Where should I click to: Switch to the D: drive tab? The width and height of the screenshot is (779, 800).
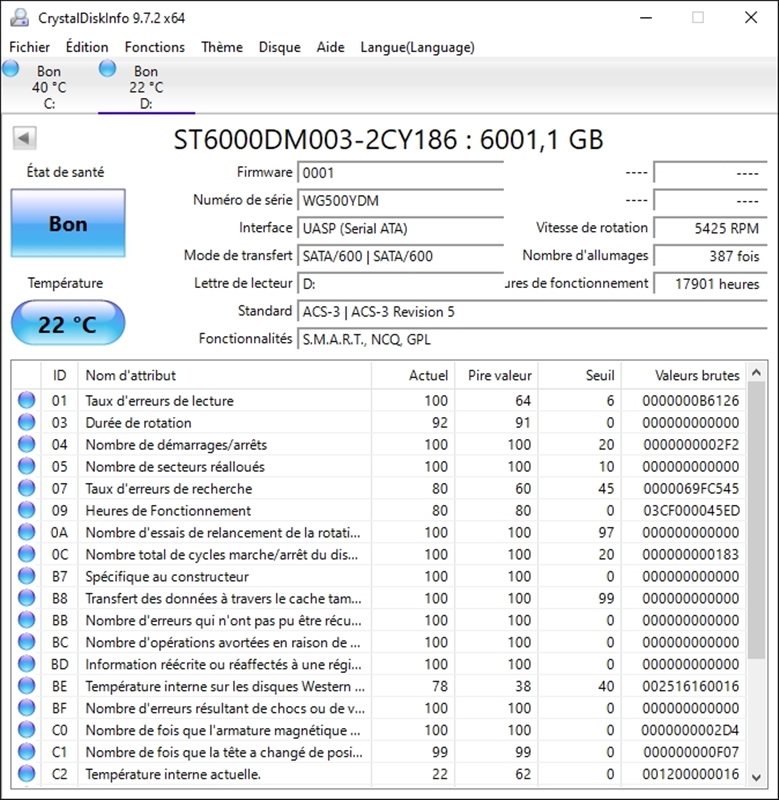(146, 87)
